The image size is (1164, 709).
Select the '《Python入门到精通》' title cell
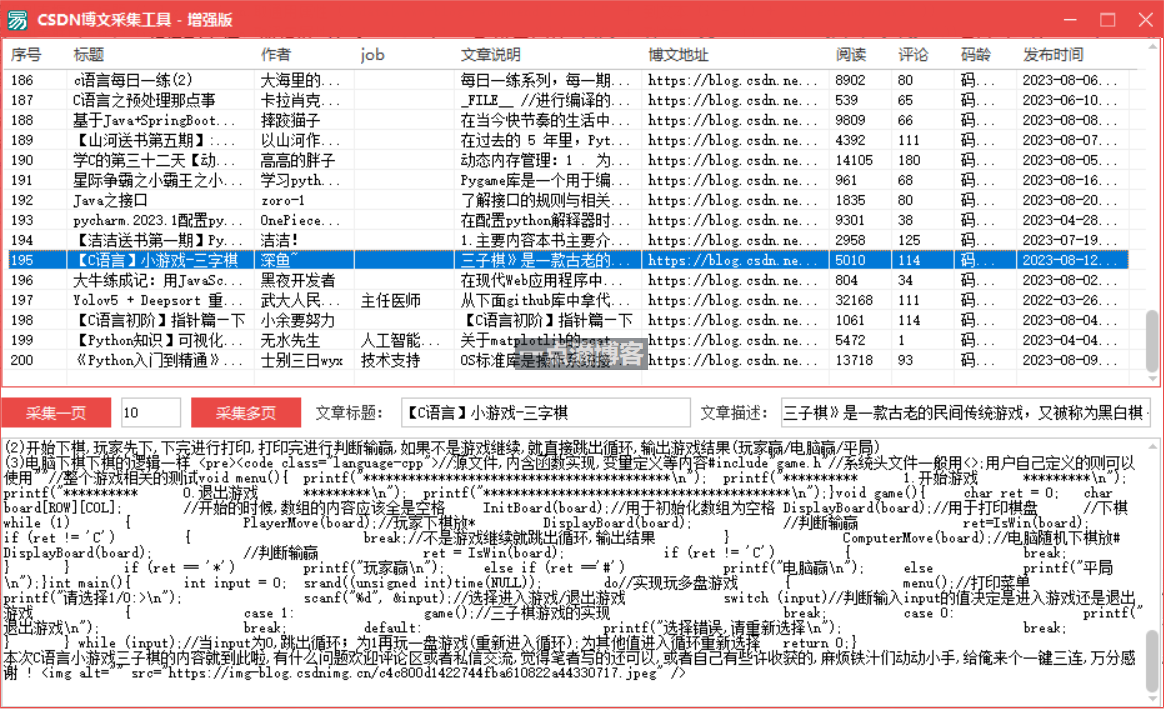[x=157, y=361]
